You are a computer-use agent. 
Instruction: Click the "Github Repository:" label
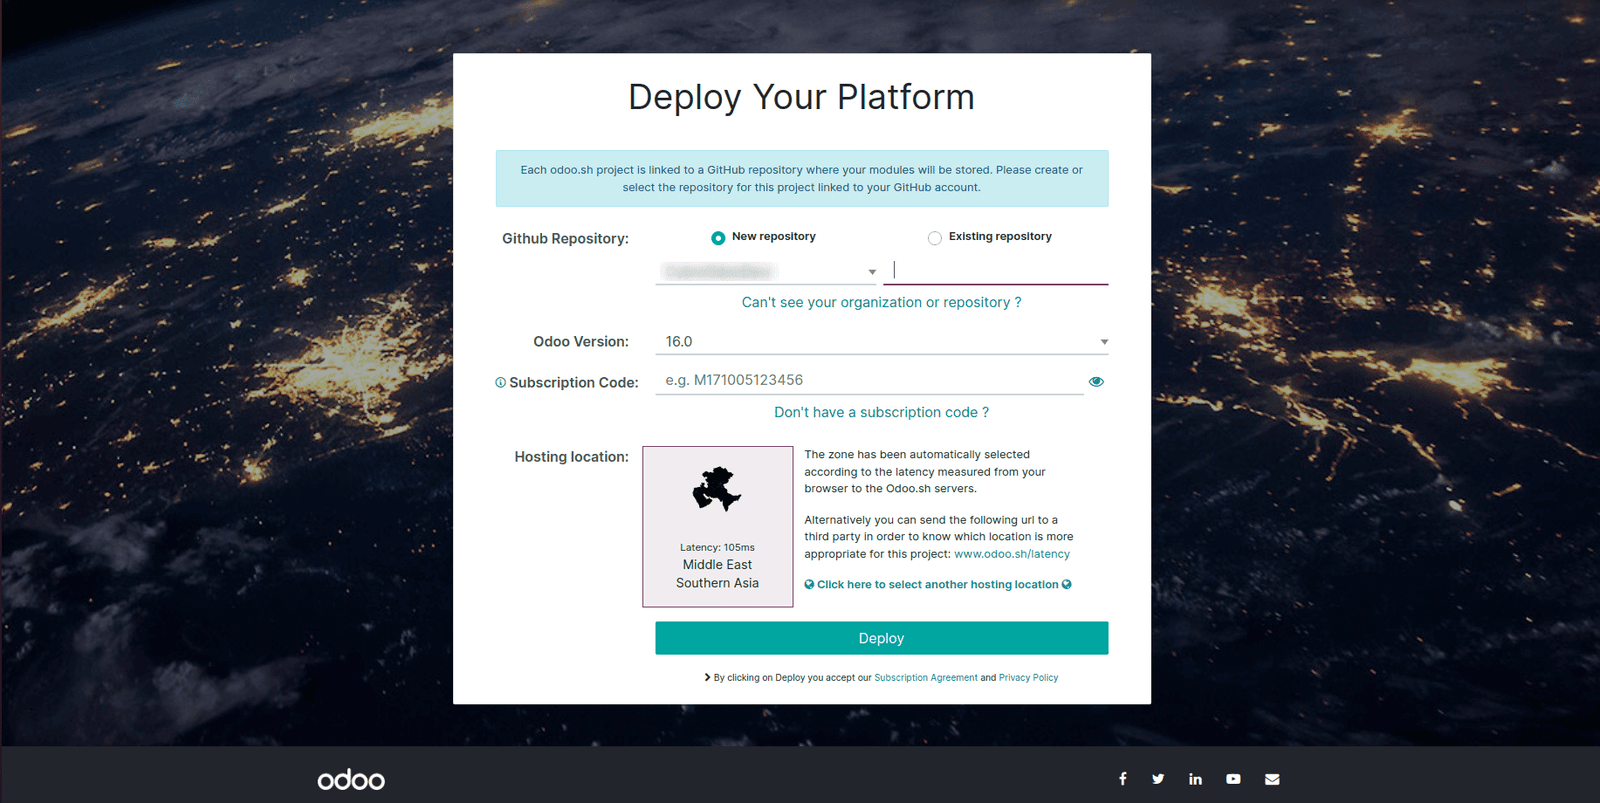click(x=565, y=239)
